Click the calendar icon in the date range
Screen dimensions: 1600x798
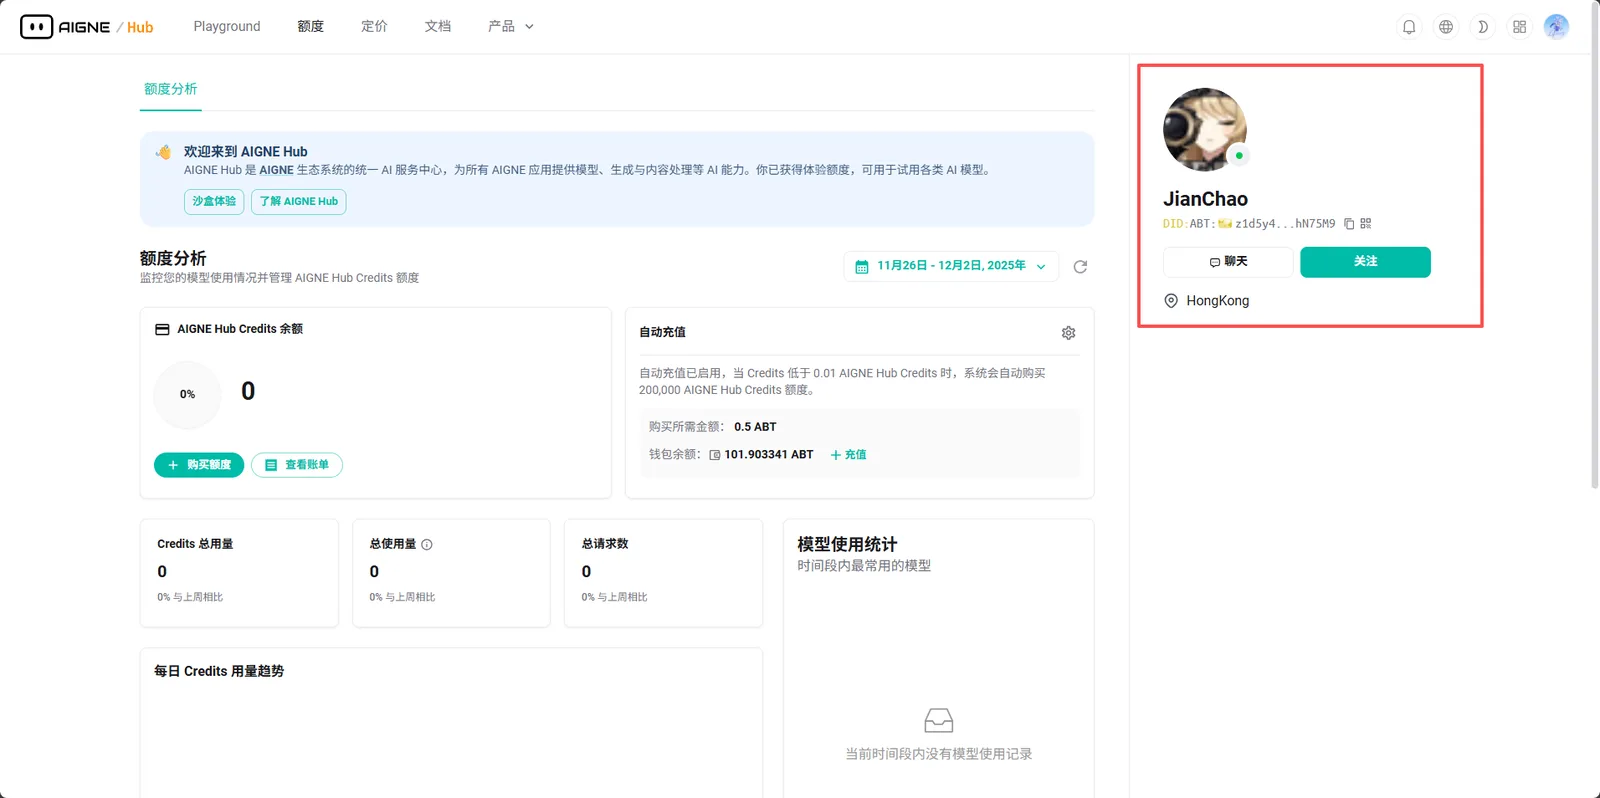coord(862,267)
